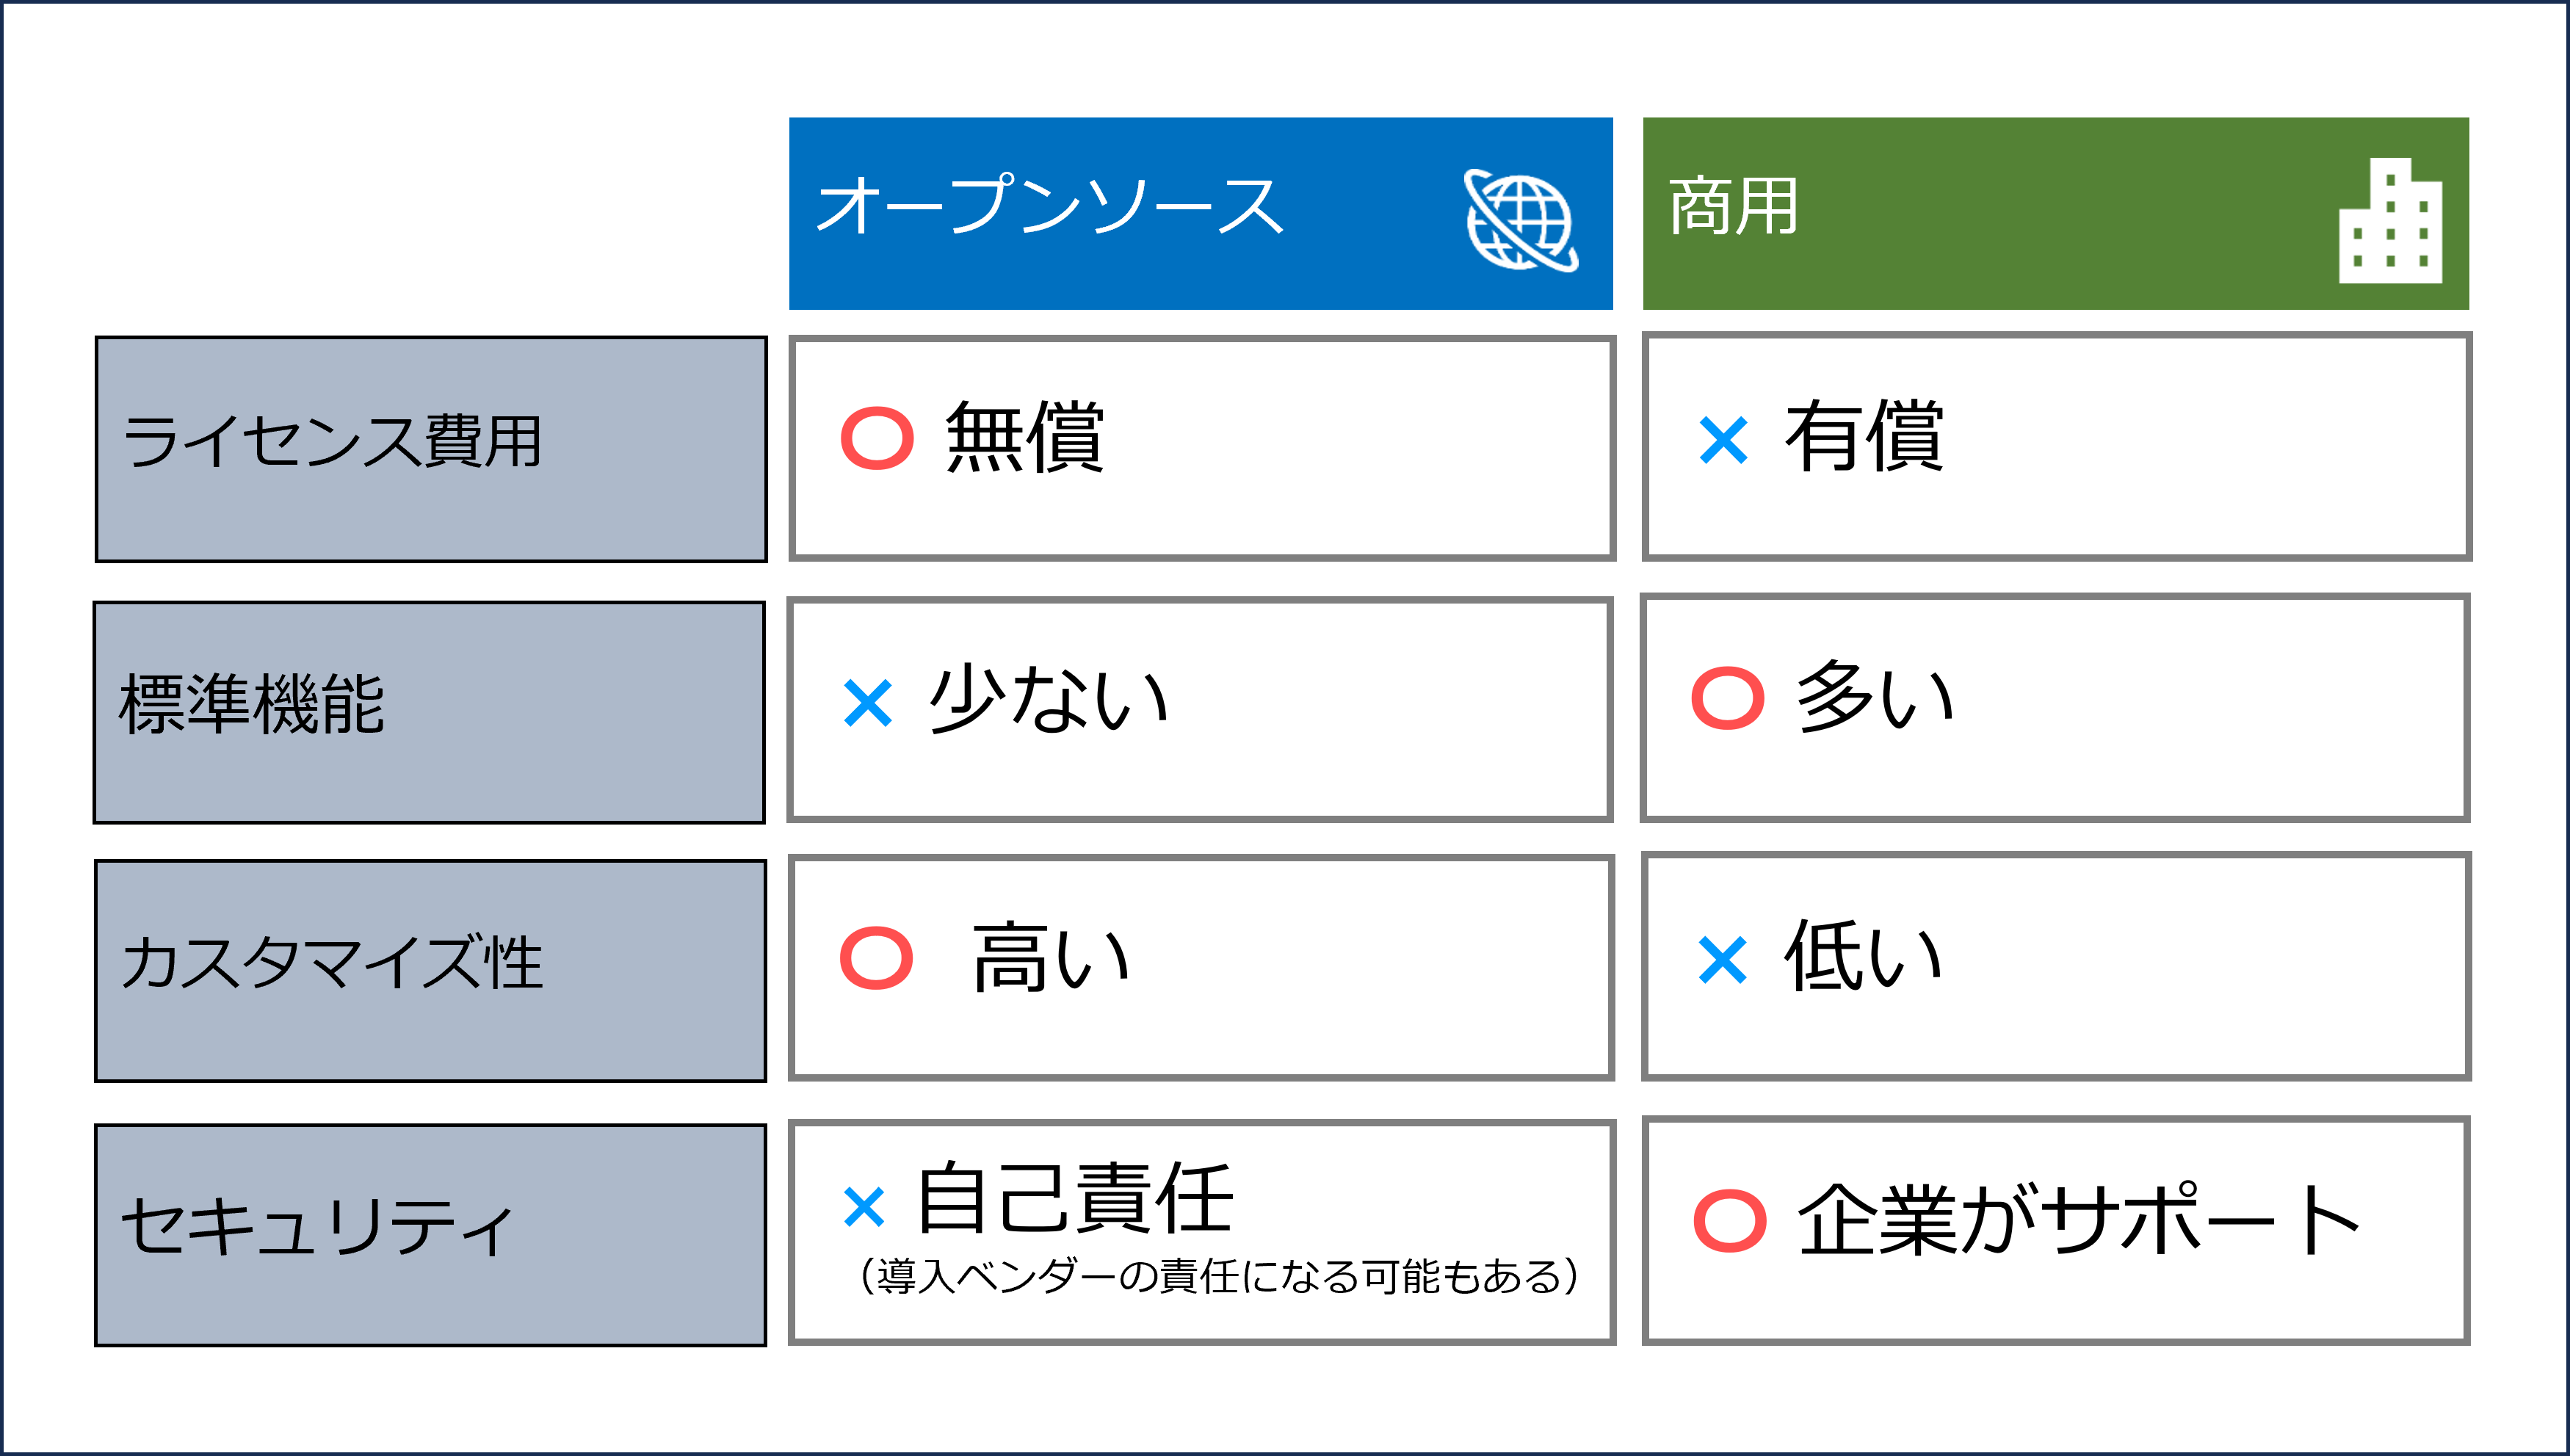
Task: Click the building icon in the 商用 header
Action: pyautogui.click(x=2390, y=220)
